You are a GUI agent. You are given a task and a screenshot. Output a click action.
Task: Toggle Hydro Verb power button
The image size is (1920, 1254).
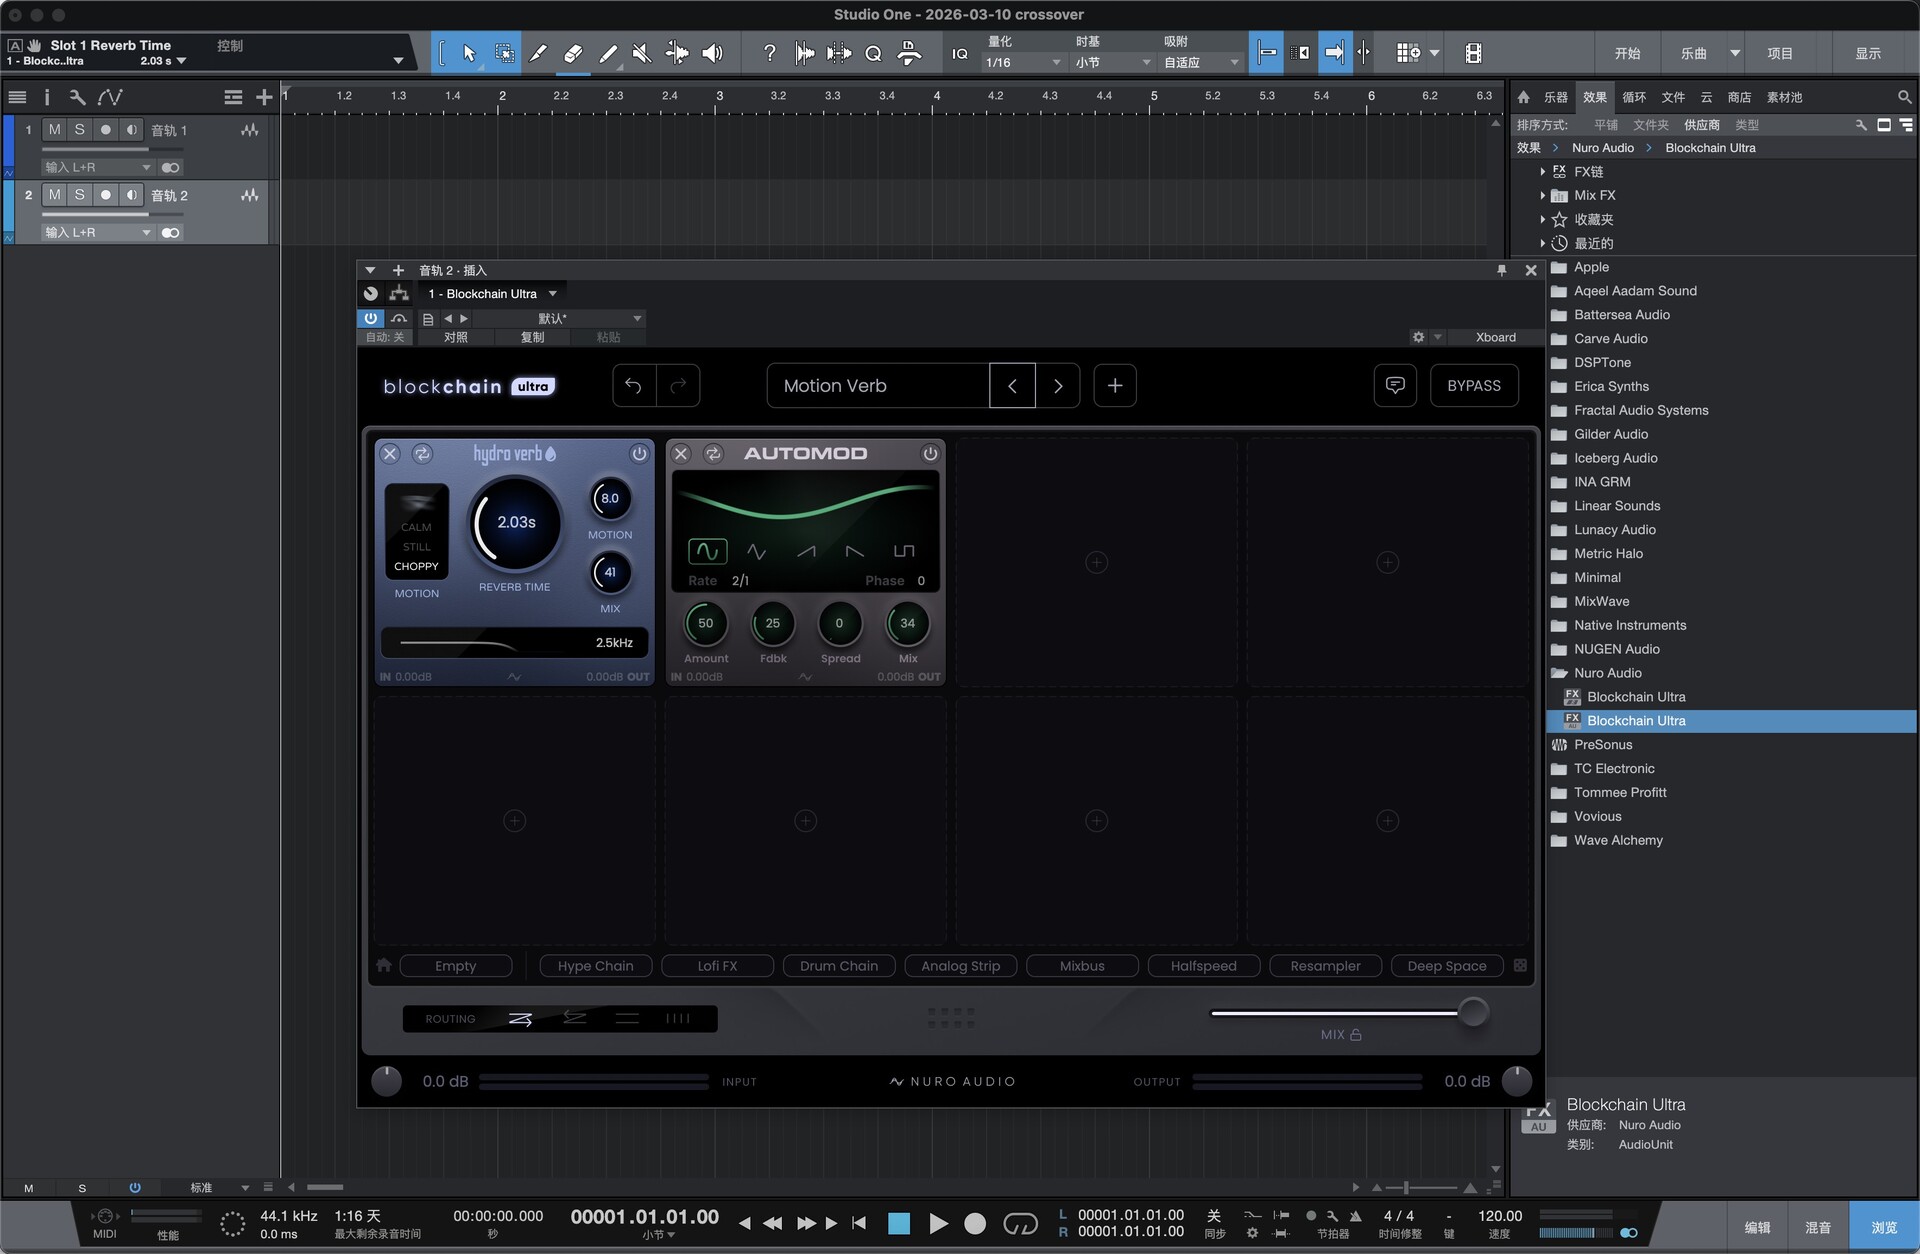[x=638, y=454]
